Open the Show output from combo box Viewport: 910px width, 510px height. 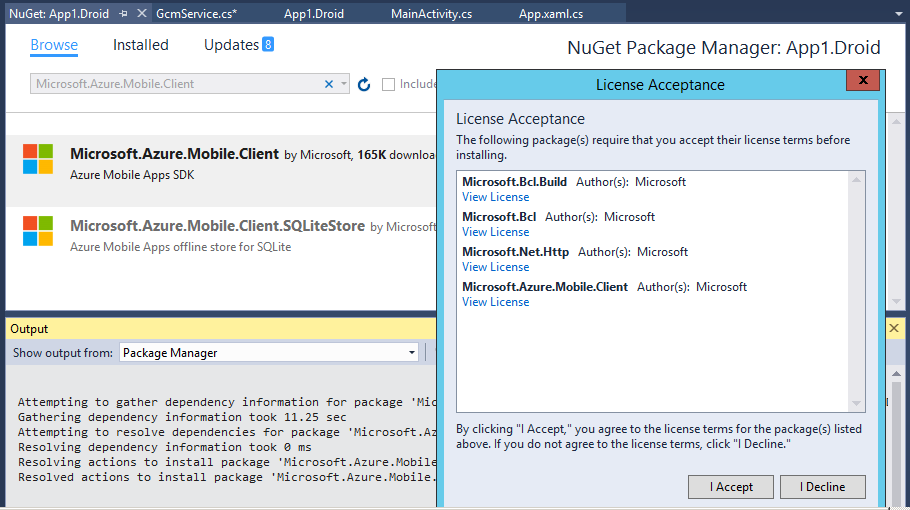coord(269,353)
